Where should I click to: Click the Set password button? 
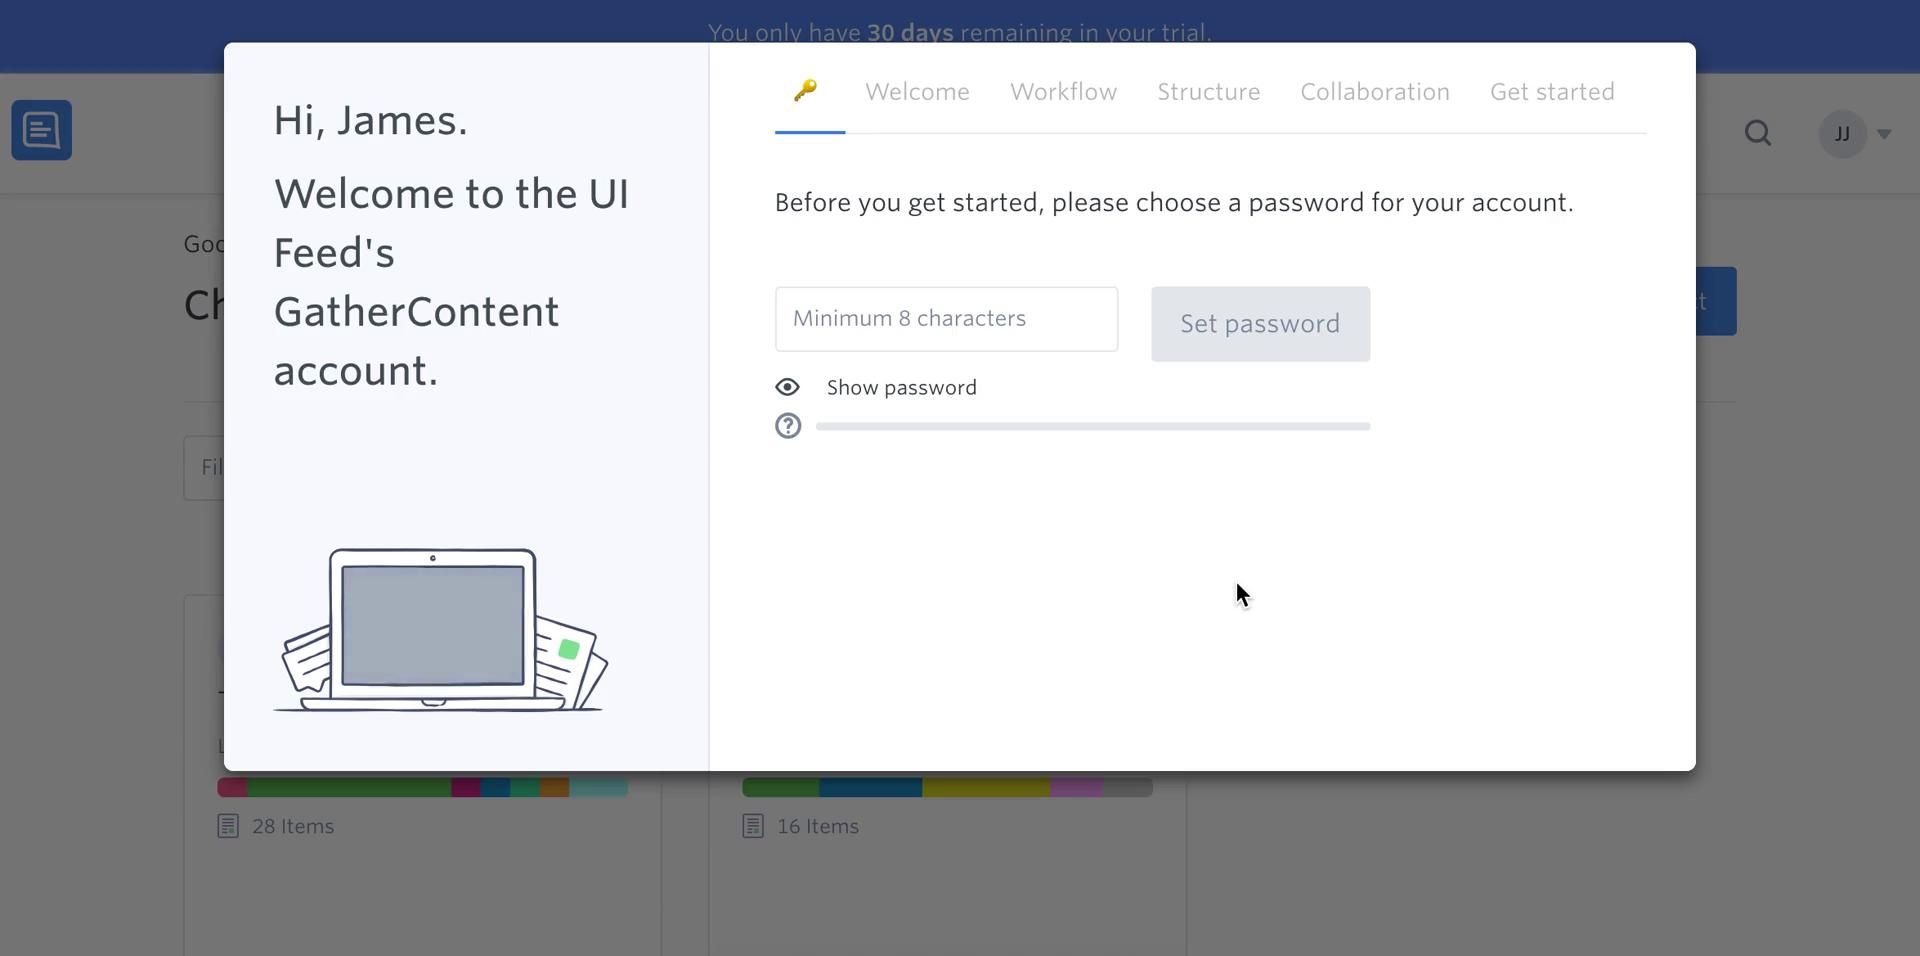coord(1260,324)
